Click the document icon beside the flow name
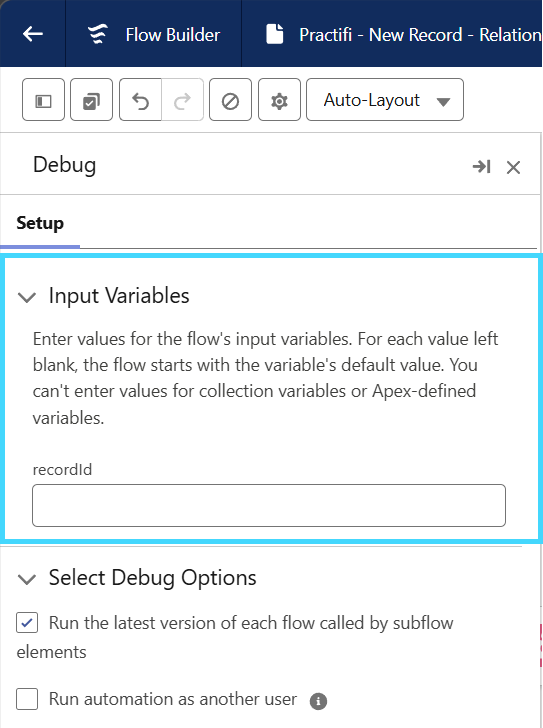 pos(275,34)
